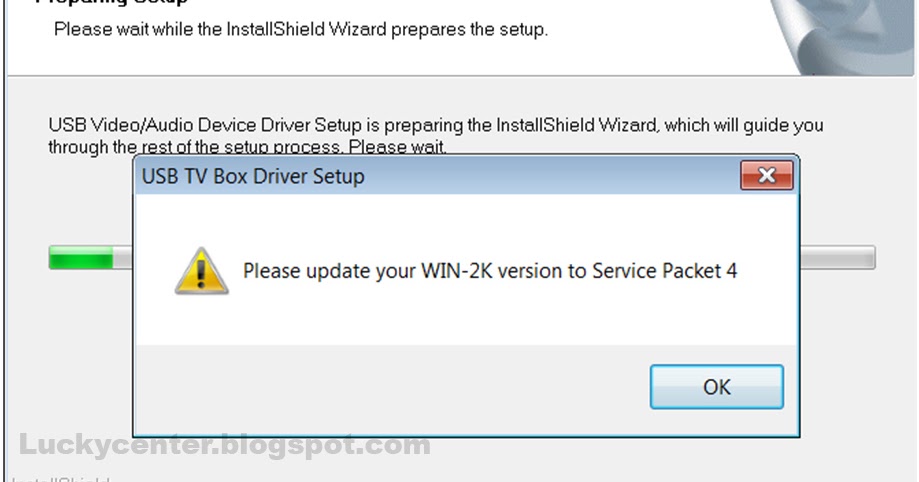Click the yellow warning triangle icon
The height and width of the screenshot is (482, 919).
pos(201,271)
